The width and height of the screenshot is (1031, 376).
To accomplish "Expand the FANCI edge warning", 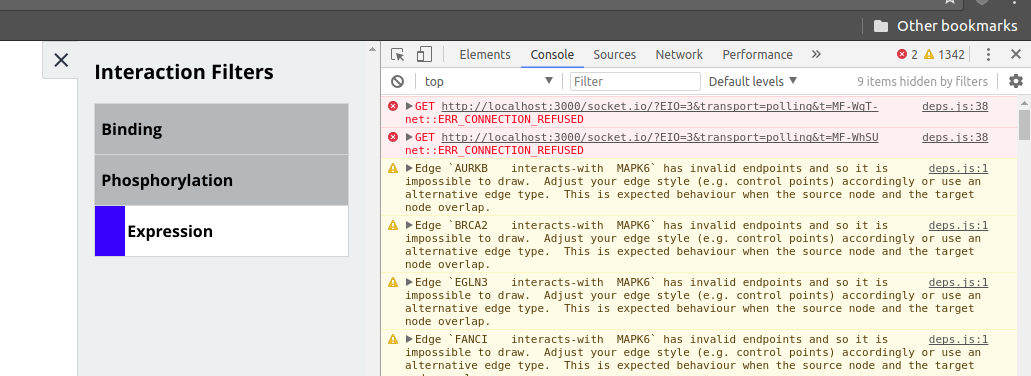I will [x=409, y=339].
